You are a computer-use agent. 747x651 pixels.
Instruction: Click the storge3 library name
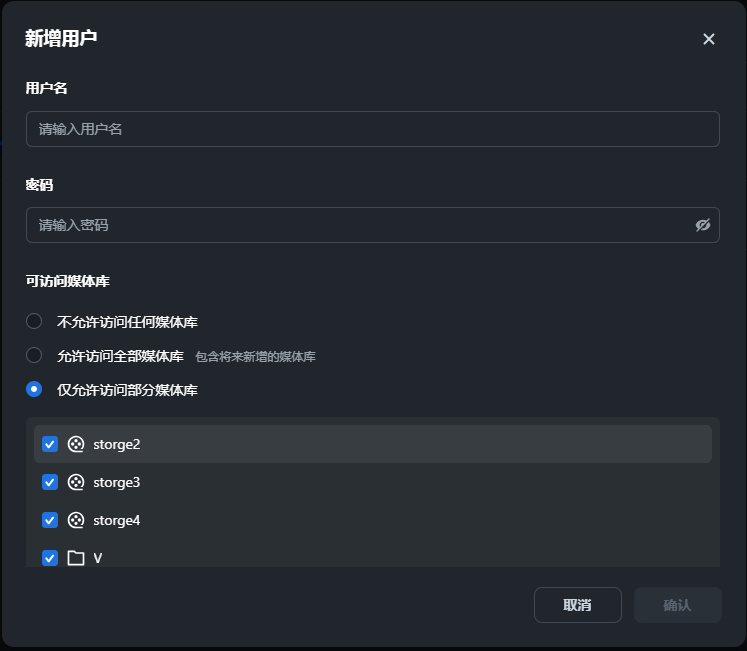117,482
